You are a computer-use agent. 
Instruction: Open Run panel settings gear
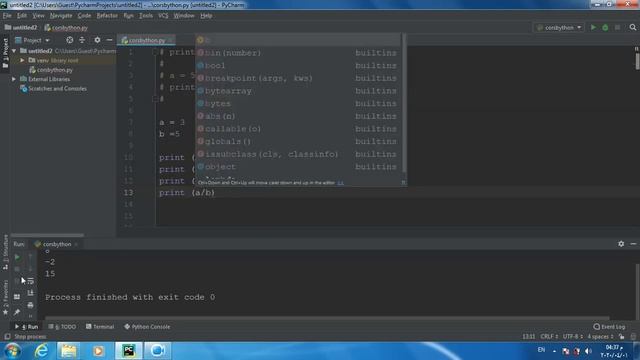621,244
